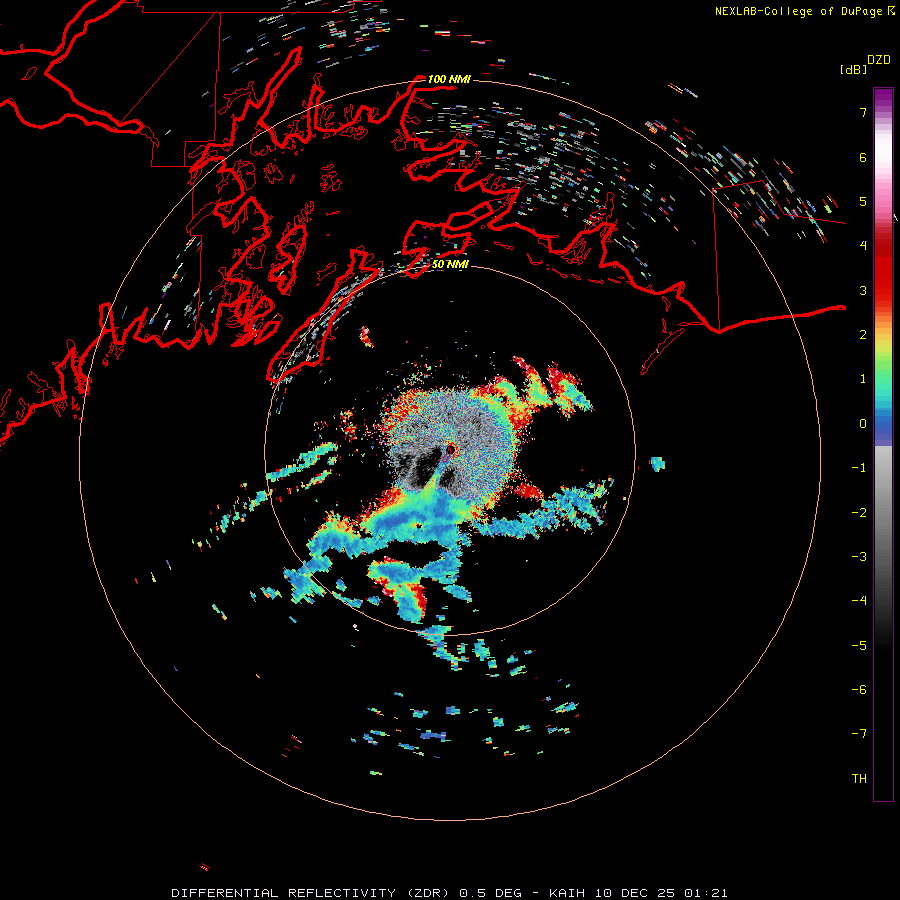The height and width of the screenshot is (900, 900).
Task: Click the TH label on color scale
Action: pos(859,779)
